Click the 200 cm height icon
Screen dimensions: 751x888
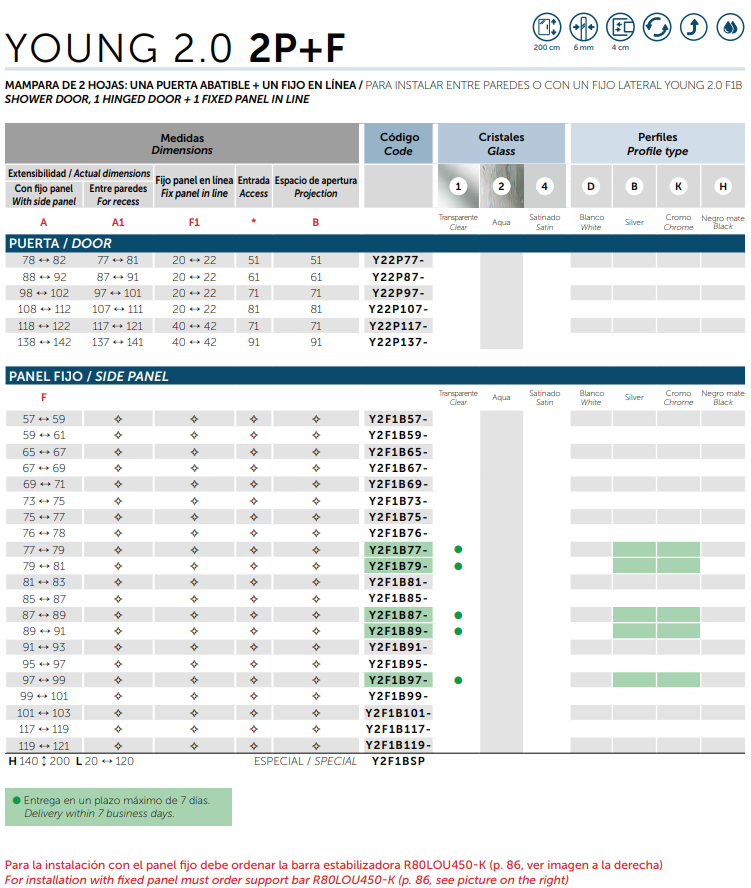point(547,27)
